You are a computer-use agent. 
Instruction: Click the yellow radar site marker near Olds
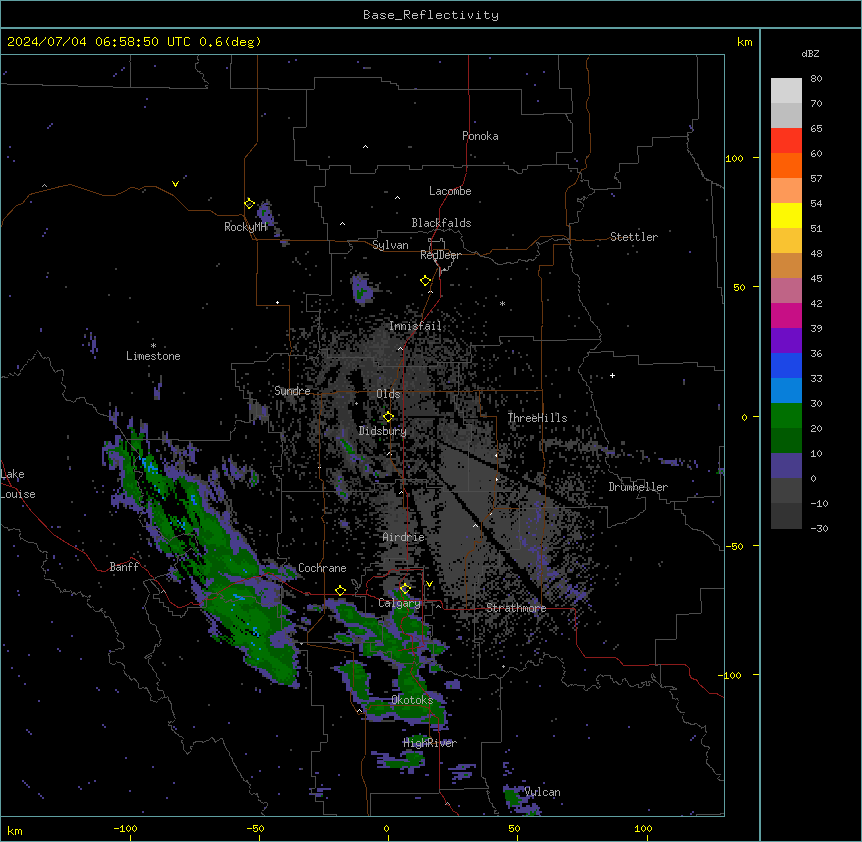[x=388, y=417]
